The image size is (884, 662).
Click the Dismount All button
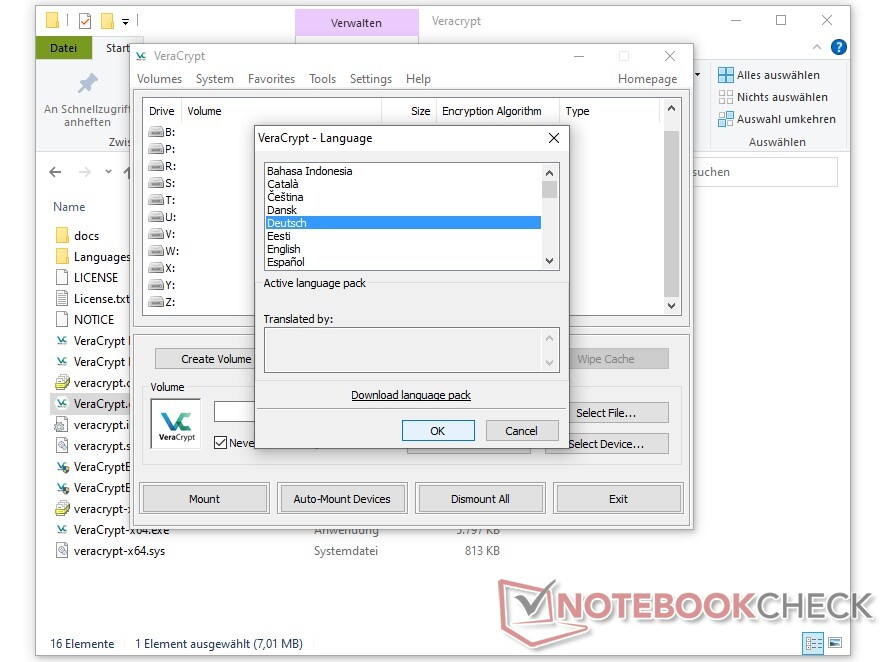click(x=480, y=498)
